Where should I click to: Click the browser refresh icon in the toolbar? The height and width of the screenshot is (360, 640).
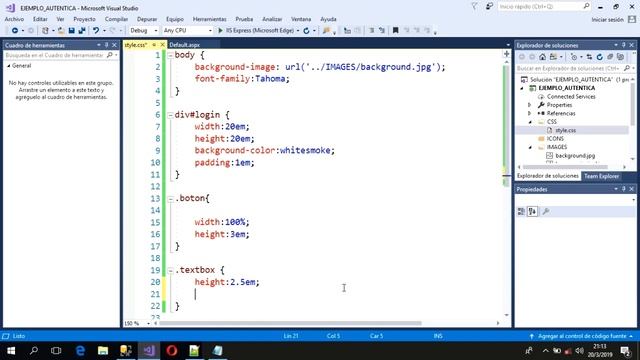pyautogui.click(x=307, y=31)
